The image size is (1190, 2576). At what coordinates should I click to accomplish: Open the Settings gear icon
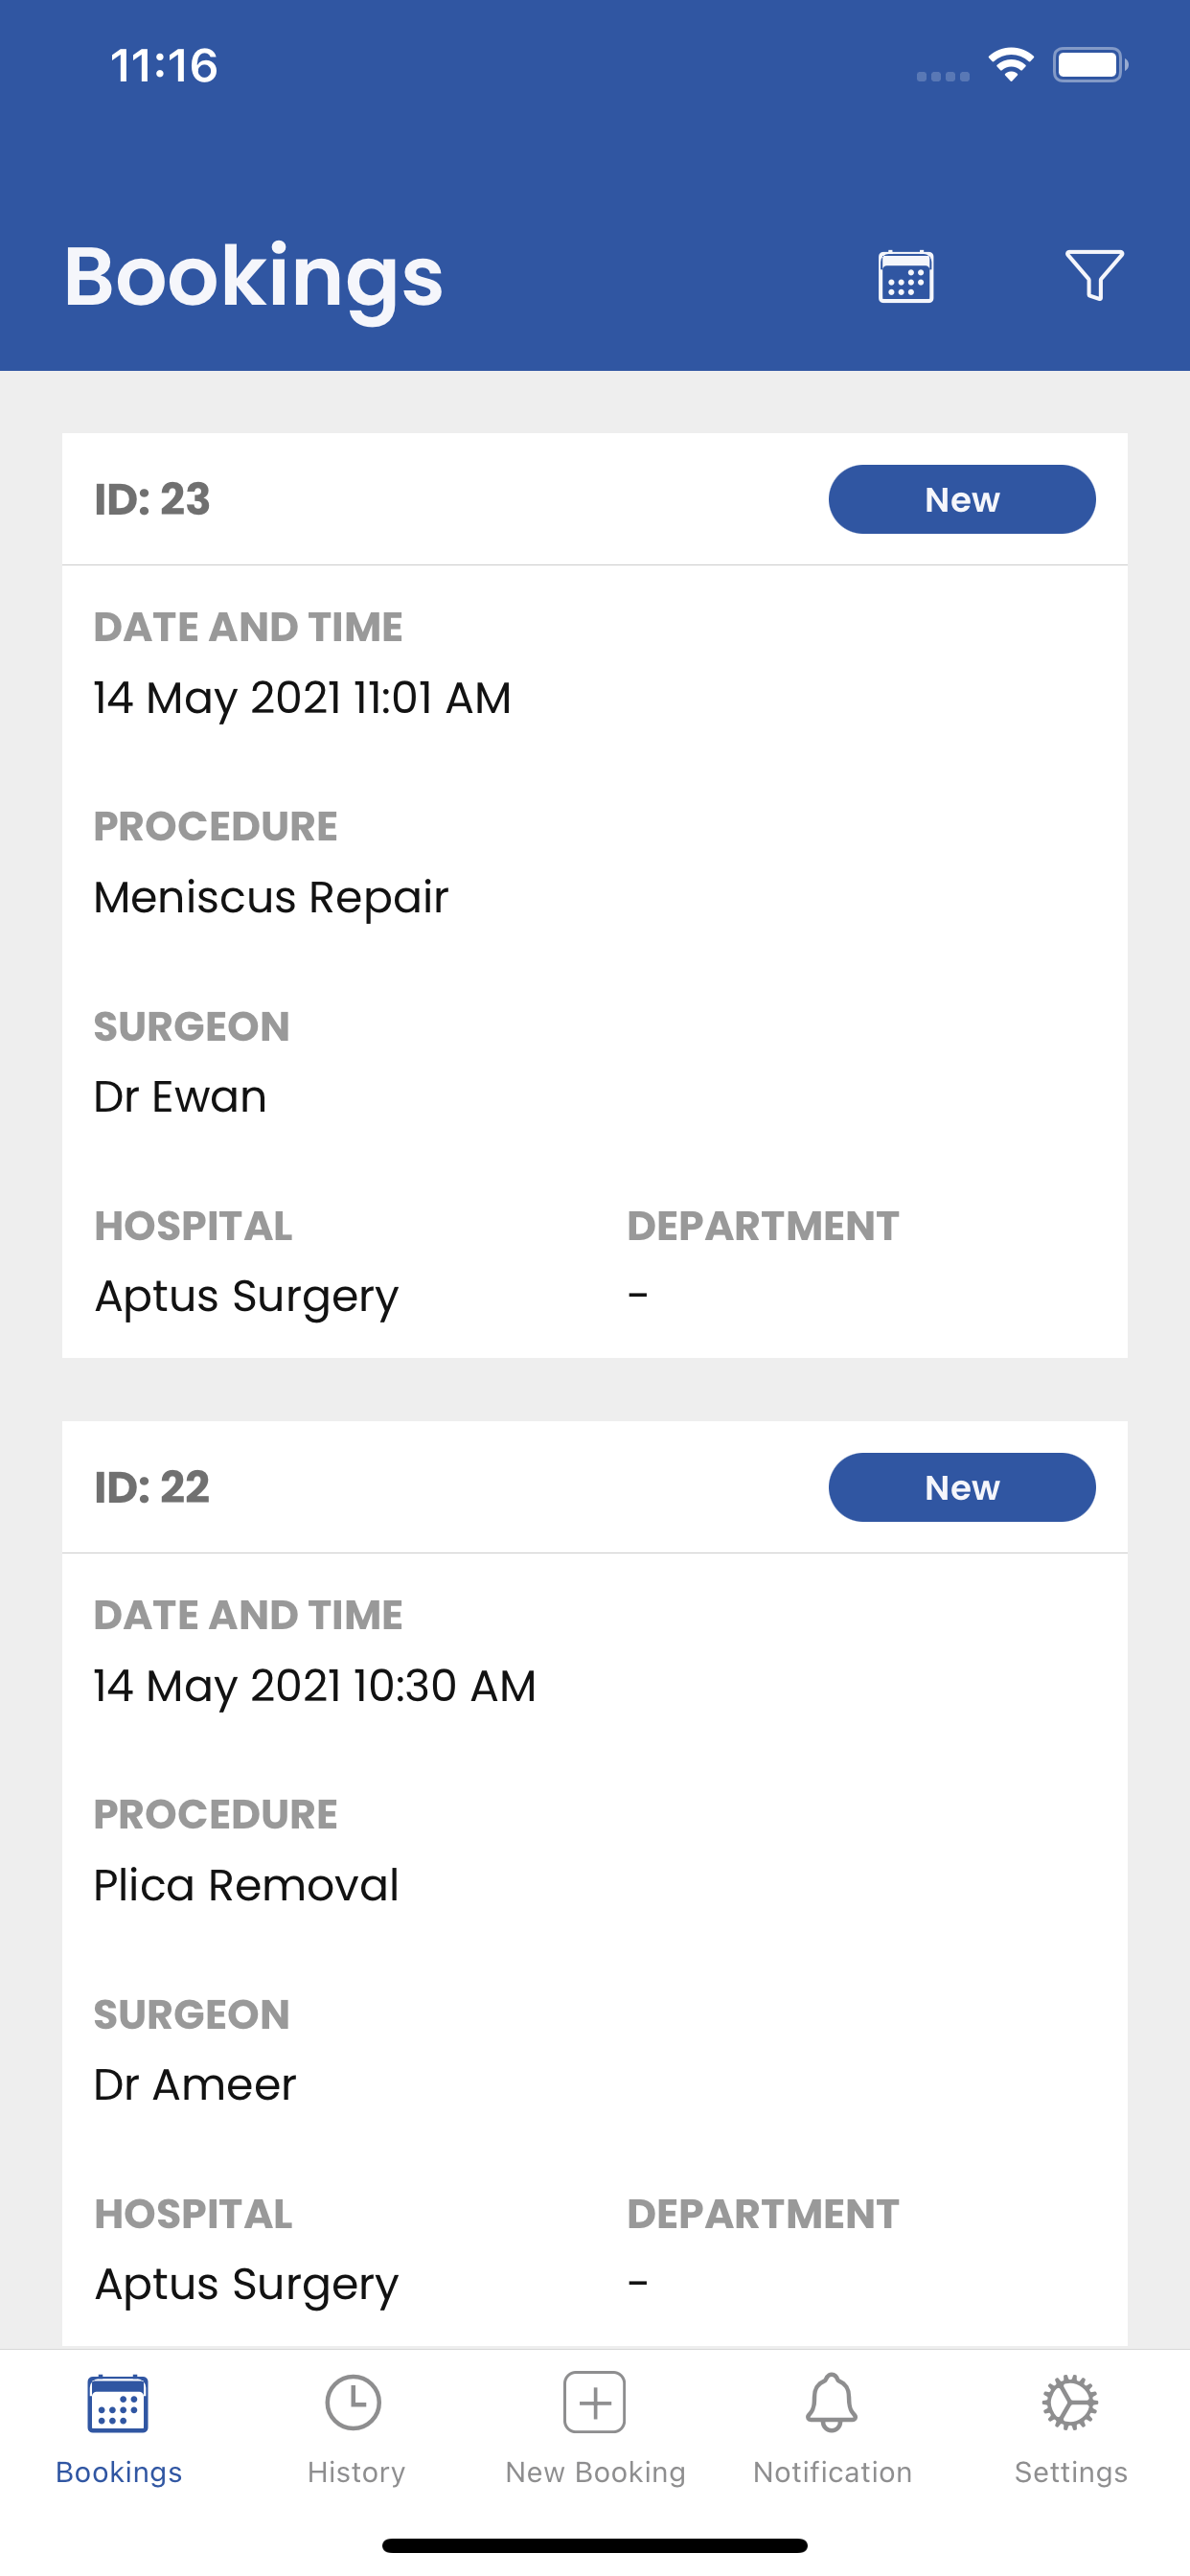click(x=1070, y=2403)
